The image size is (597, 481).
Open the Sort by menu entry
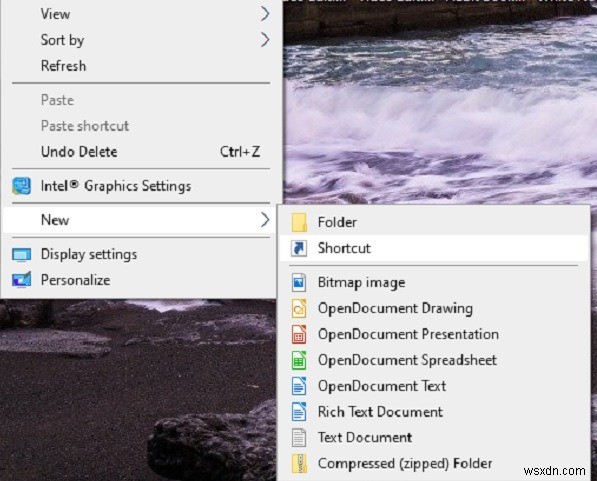[x=139, y=40]
